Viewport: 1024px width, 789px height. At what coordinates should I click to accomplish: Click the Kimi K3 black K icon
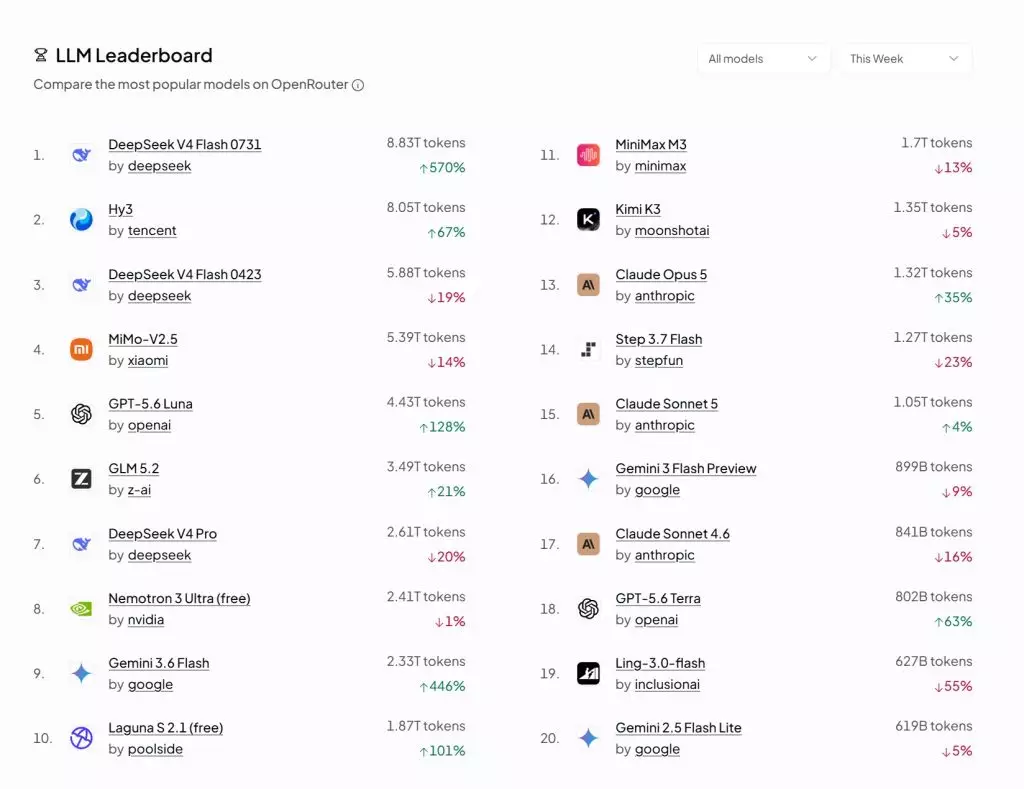[588, 219]
